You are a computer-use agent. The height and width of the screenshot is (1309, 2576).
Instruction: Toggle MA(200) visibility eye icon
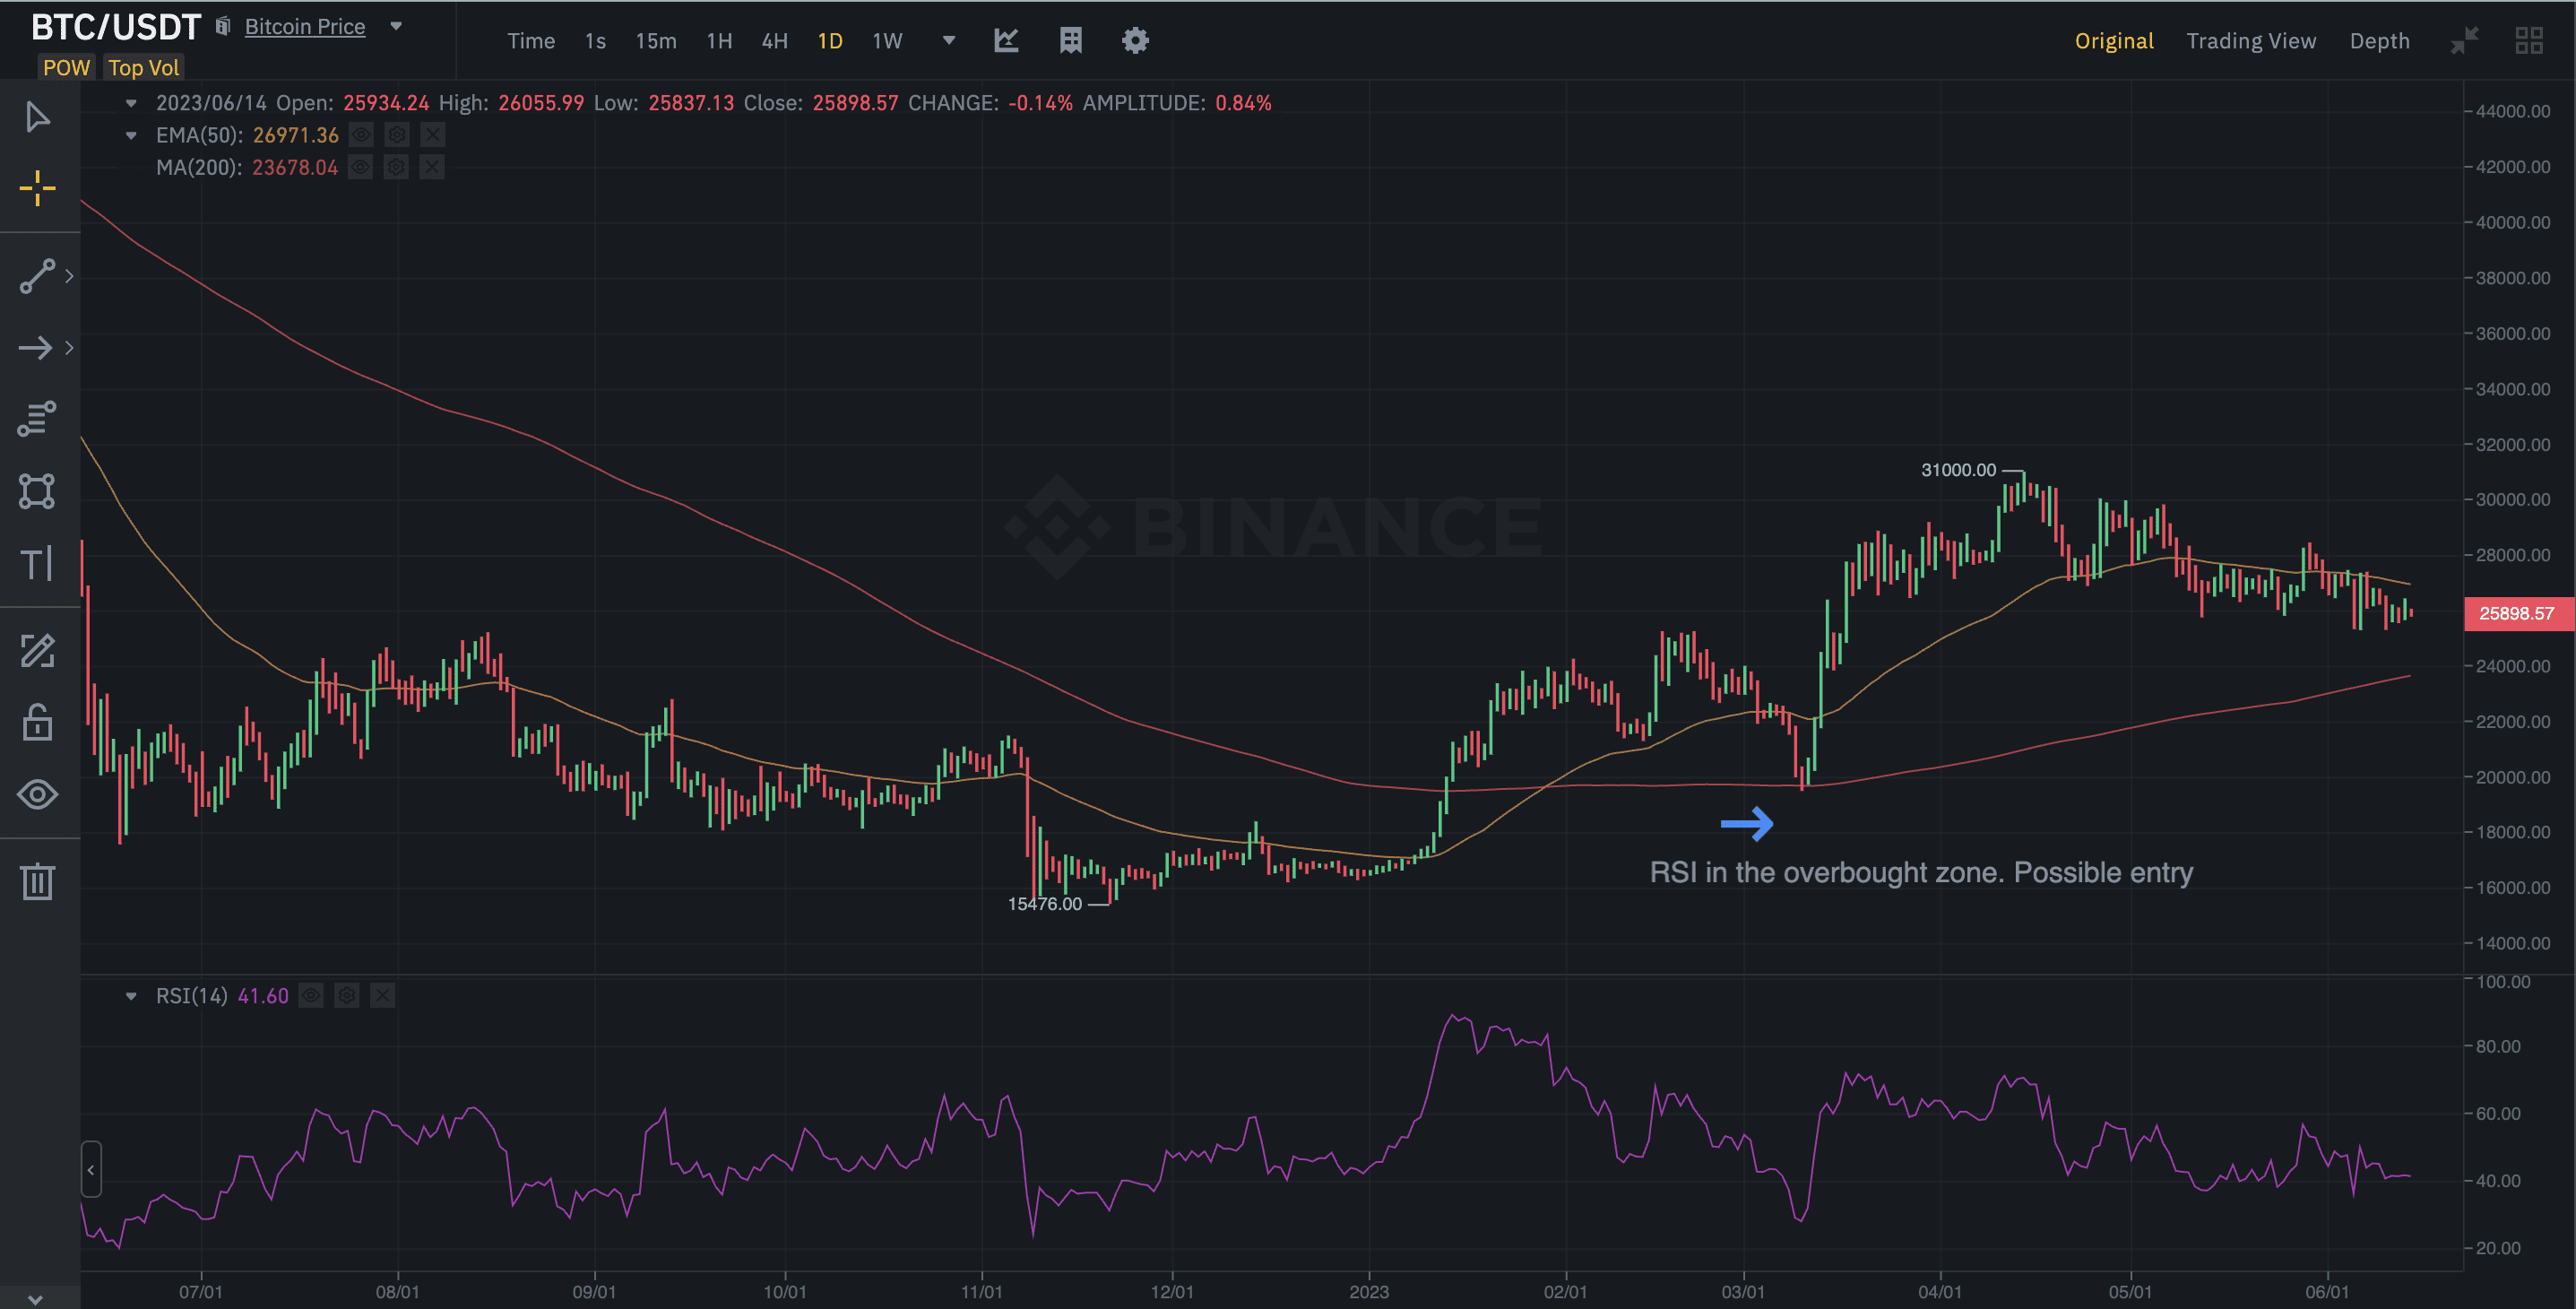coord(361,168)
